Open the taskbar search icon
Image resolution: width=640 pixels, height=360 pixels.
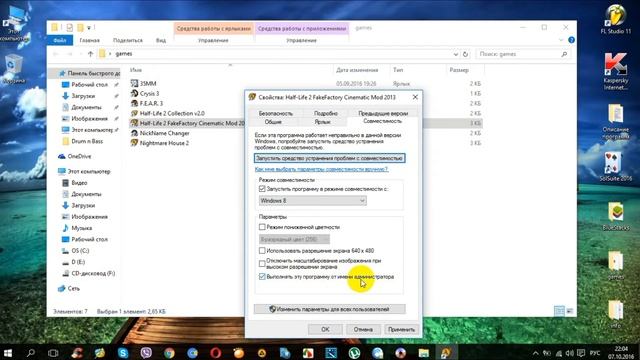point(31,353)
